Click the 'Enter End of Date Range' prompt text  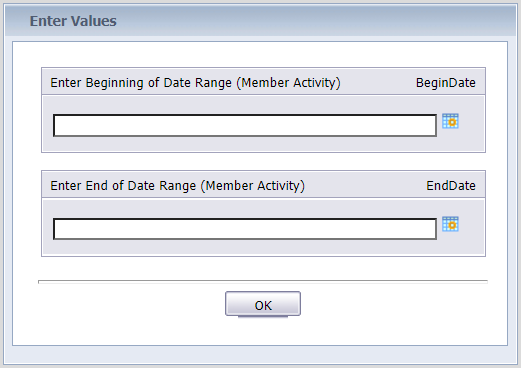[x=123, y=186]
